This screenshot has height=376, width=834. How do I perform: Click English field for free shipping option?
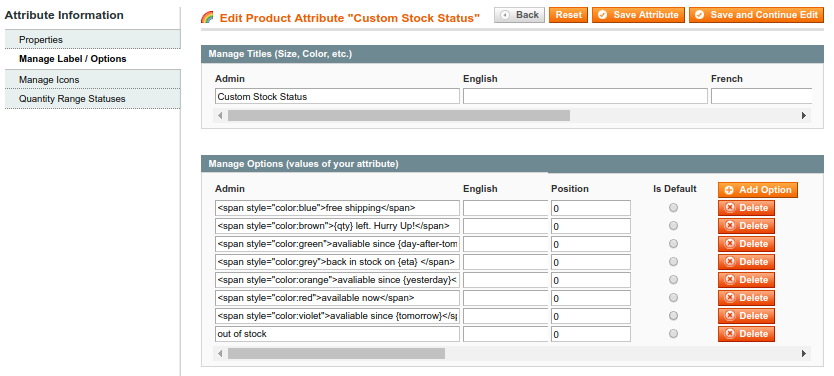point(505,208)
